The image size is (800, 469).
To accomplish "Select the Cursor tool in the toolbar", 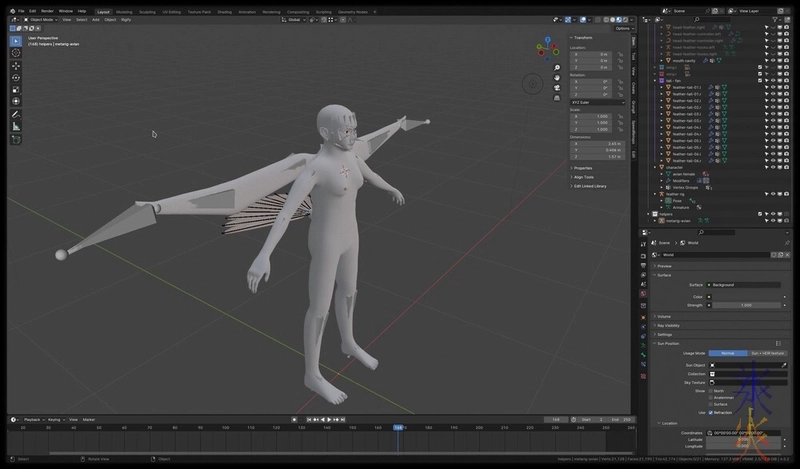I will [x=16, y=52].
